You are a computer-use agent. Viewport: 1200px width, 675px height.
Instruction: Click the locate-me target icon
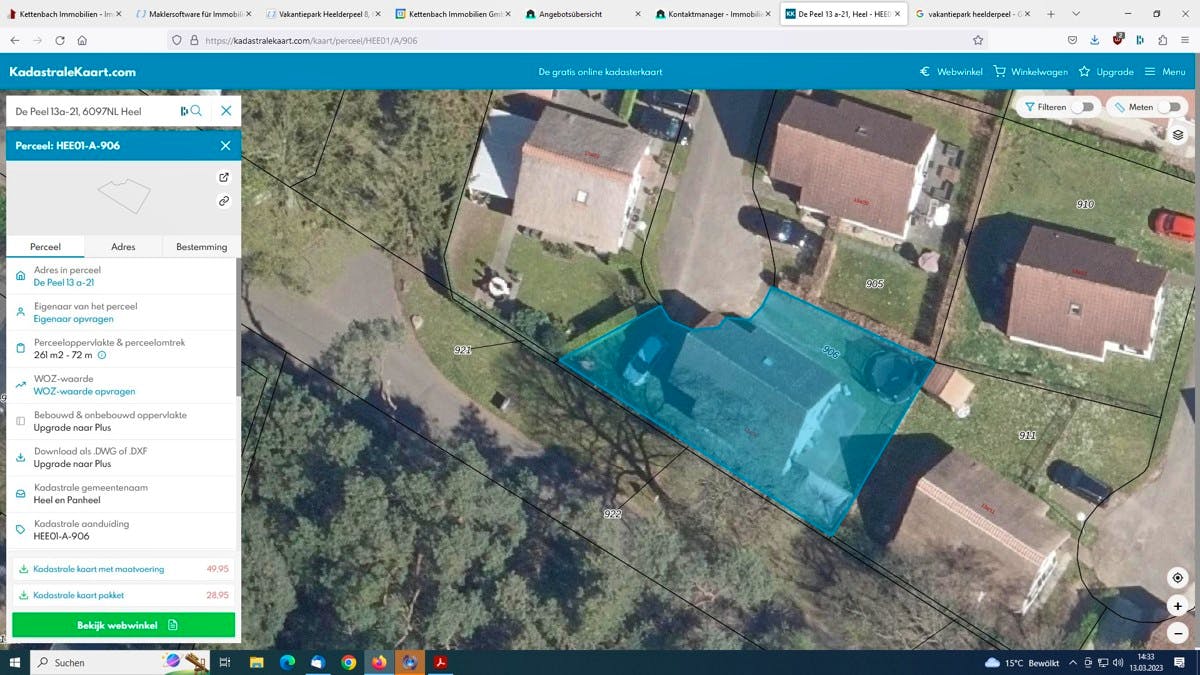[x=1178, y=578]
